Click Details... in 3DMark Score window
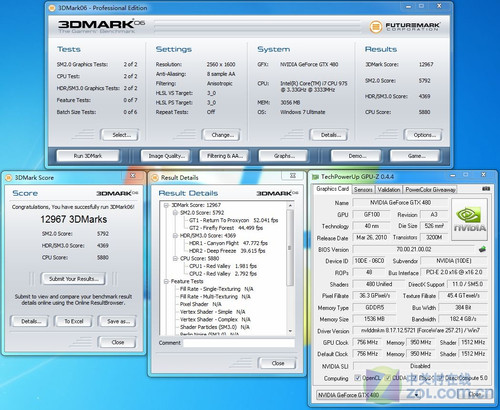The width and height of the screenshot is (500, 410). pos(31,321)
